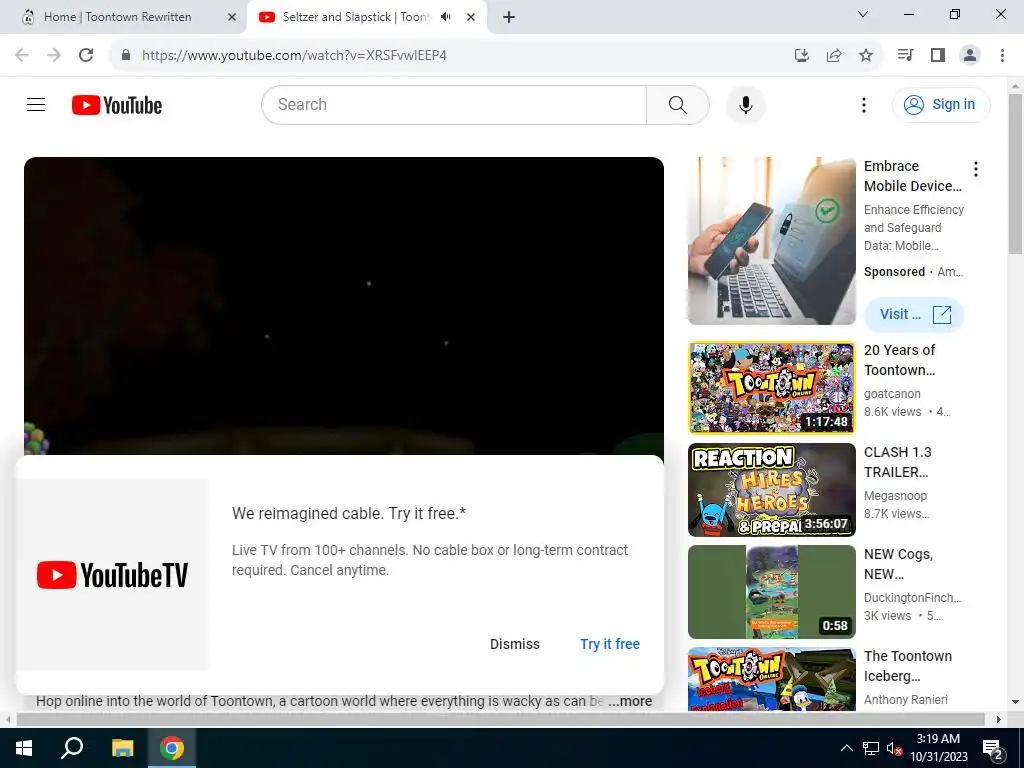
Task: Show hidden system tray icons
Action: (x=846, y=748)
